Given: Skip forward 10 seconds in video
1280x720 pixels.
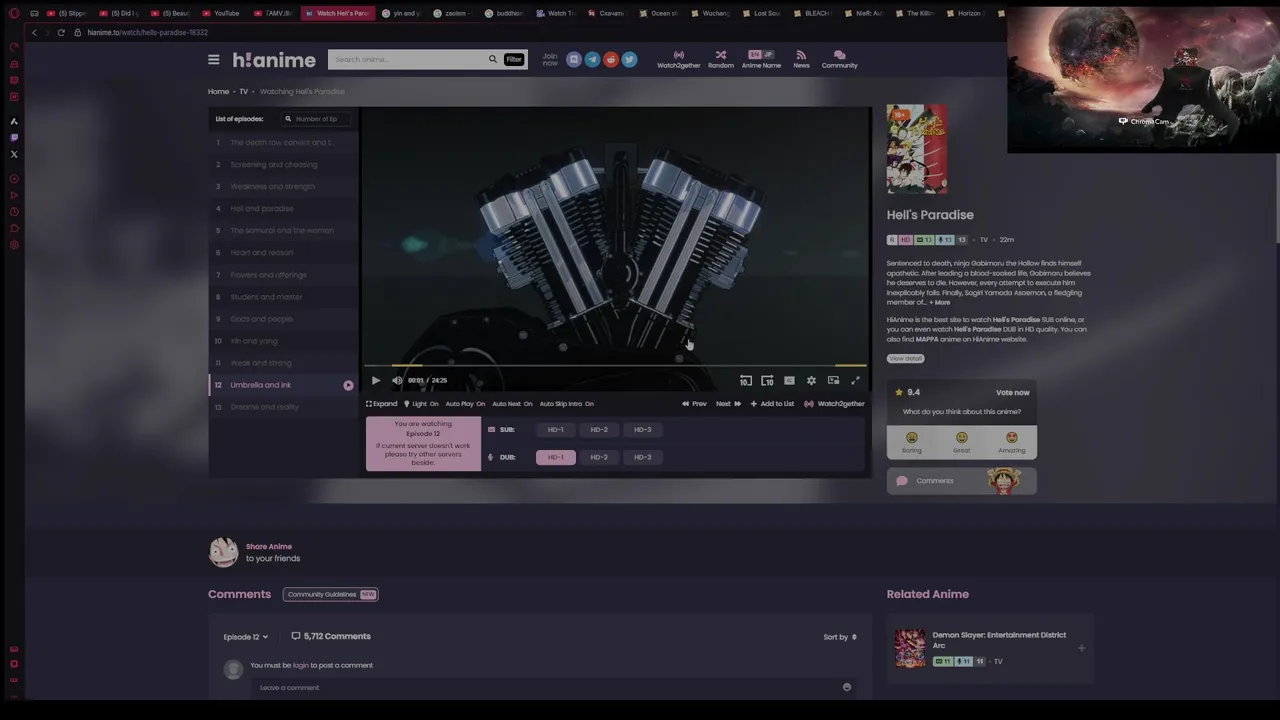Looking at the screenshot, I should click(x=767, y=380).
